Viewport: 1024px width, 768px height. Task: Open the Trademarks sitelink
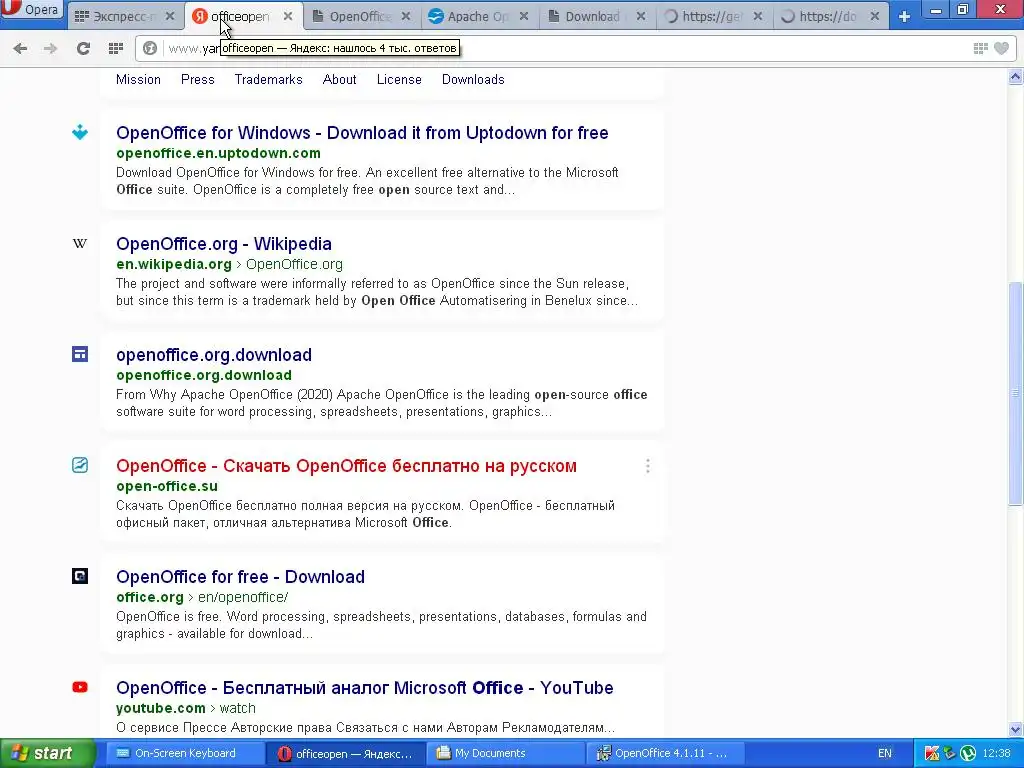pyautogui.click(x=268, y=80)
